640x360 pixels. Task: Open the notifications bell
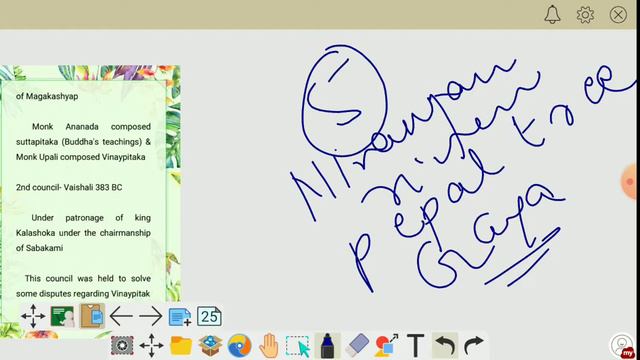pos(552,14)
